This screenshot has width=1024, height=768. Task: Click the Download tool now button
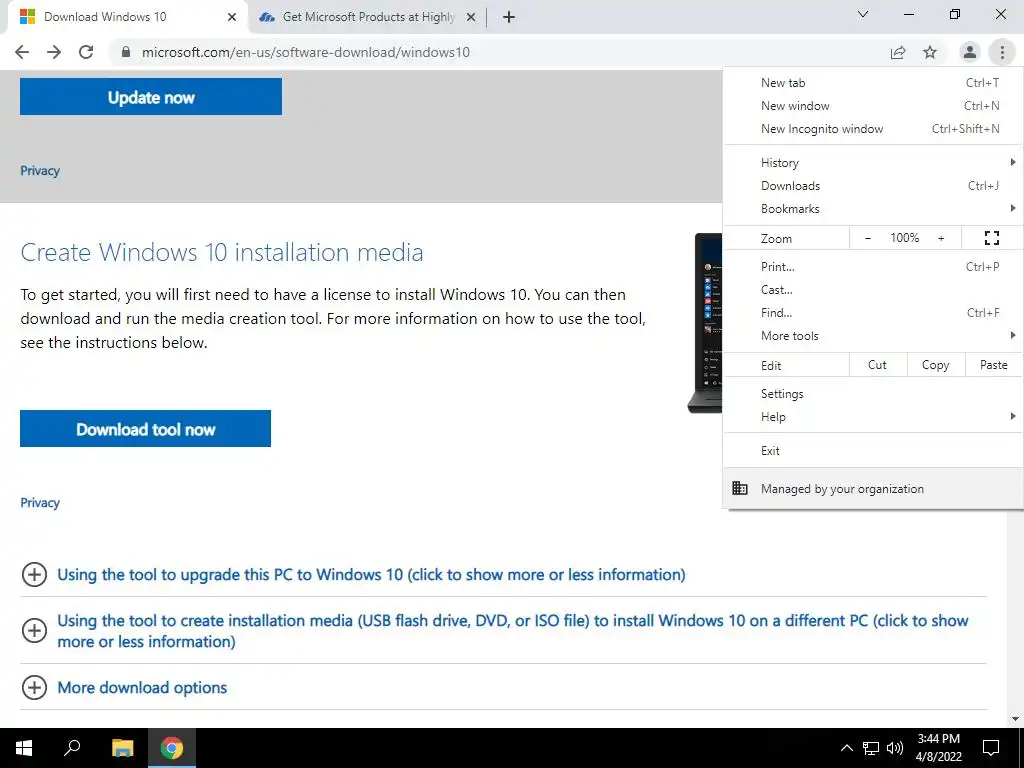tap(146, 429)
